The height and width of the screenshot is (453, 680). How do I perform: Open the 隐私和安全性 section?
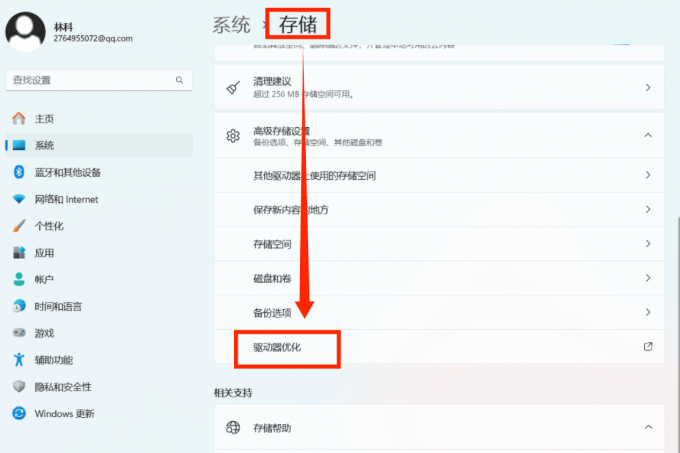point(99,386)
